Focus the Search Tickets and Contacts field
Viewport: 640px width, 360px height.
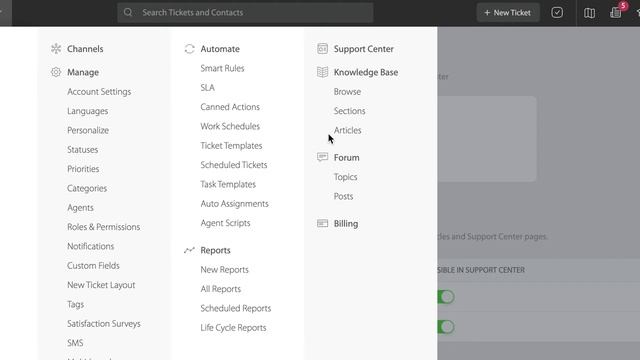coord(245,12)
